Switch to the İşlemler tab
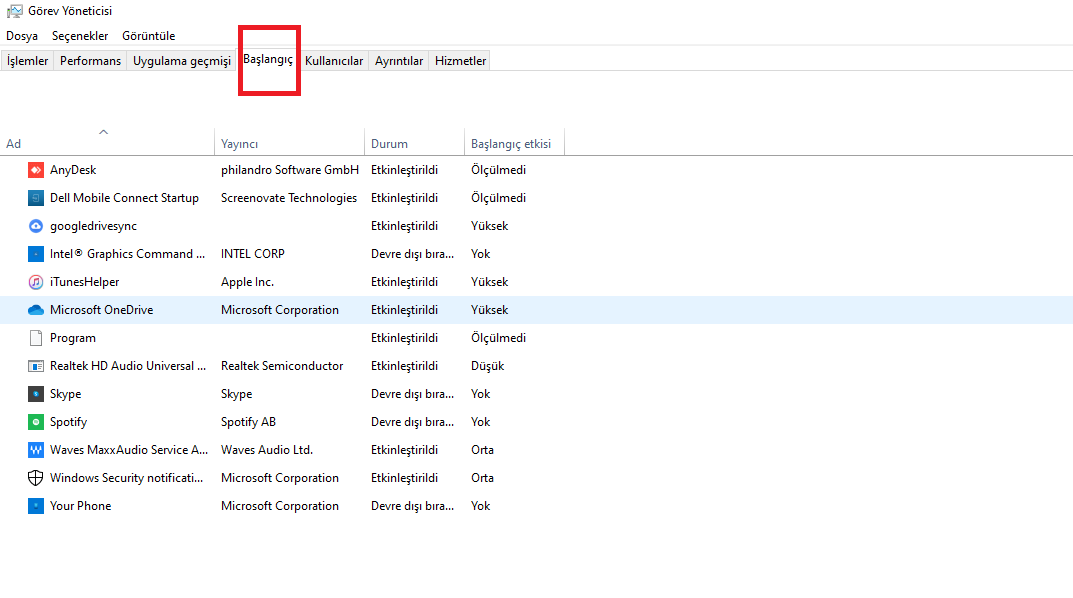Viewport: 1073px width, 598px height. (27, 61)
